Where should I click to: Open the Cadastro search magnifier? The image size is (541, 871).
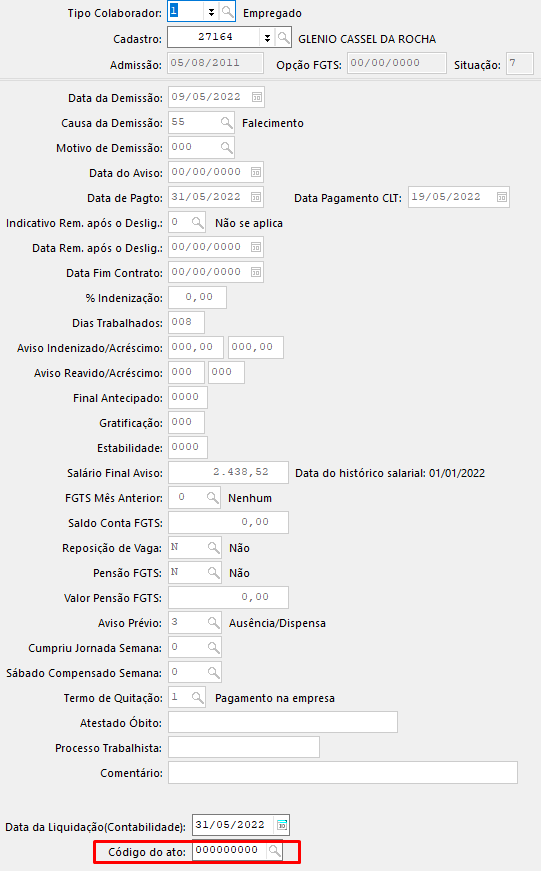pyautogui.click(x=283, y=38)
